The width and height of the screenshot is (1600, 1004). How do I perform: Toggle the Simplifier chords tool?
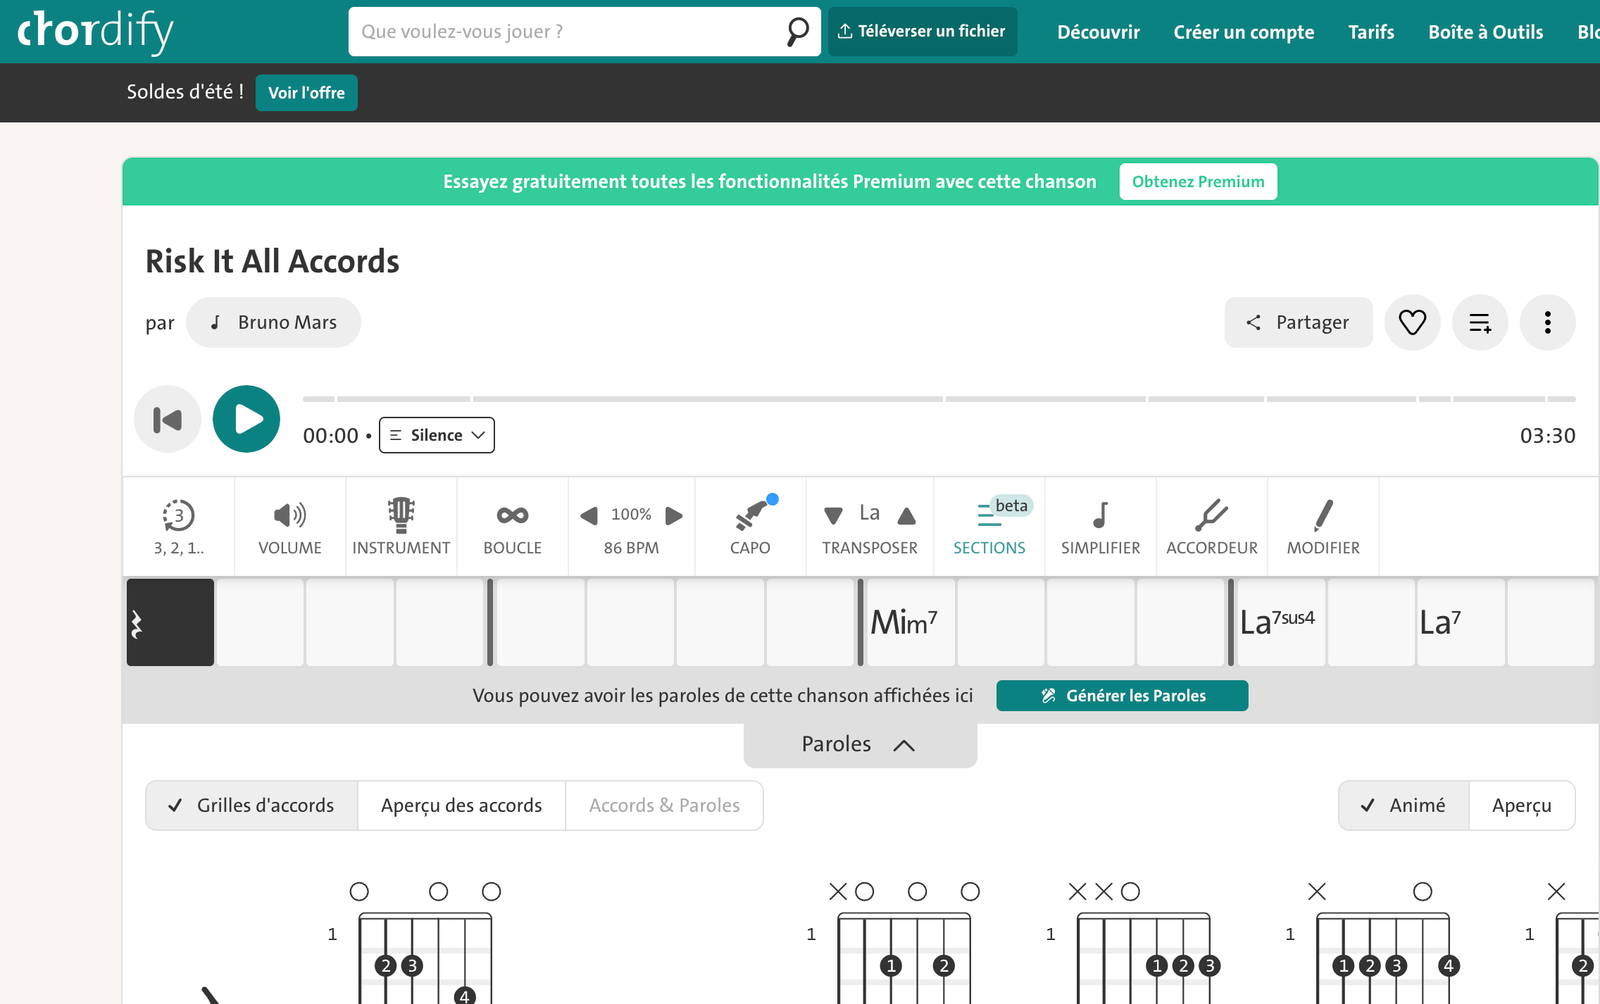point(1100,527)
